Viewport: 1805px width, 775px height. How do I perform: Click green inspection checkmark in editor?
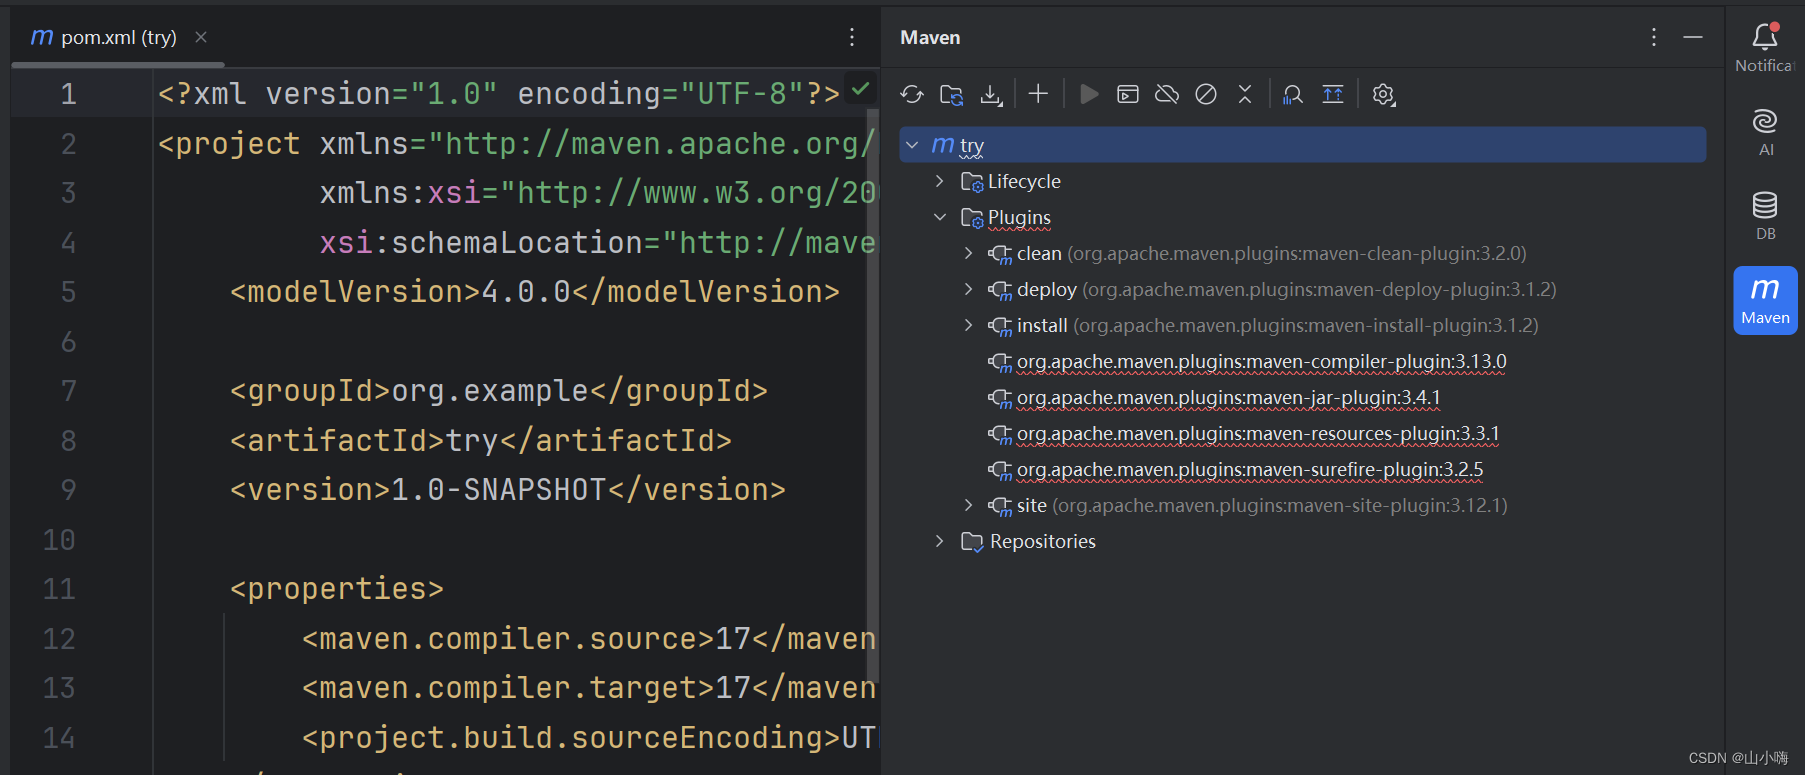(x=860, y=88)
